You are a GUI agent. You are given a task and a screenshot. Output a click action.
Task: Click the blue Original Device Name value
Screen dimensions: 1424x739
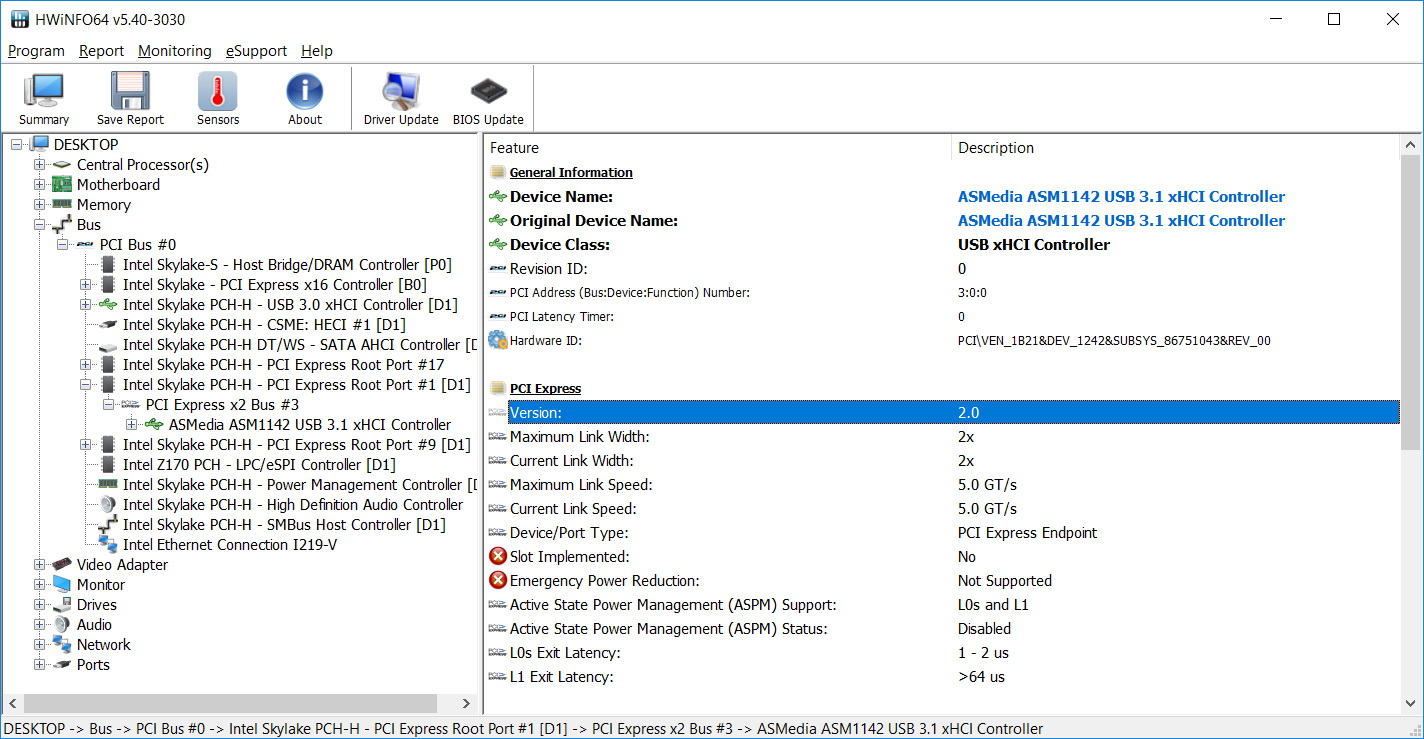[1121, 221]
